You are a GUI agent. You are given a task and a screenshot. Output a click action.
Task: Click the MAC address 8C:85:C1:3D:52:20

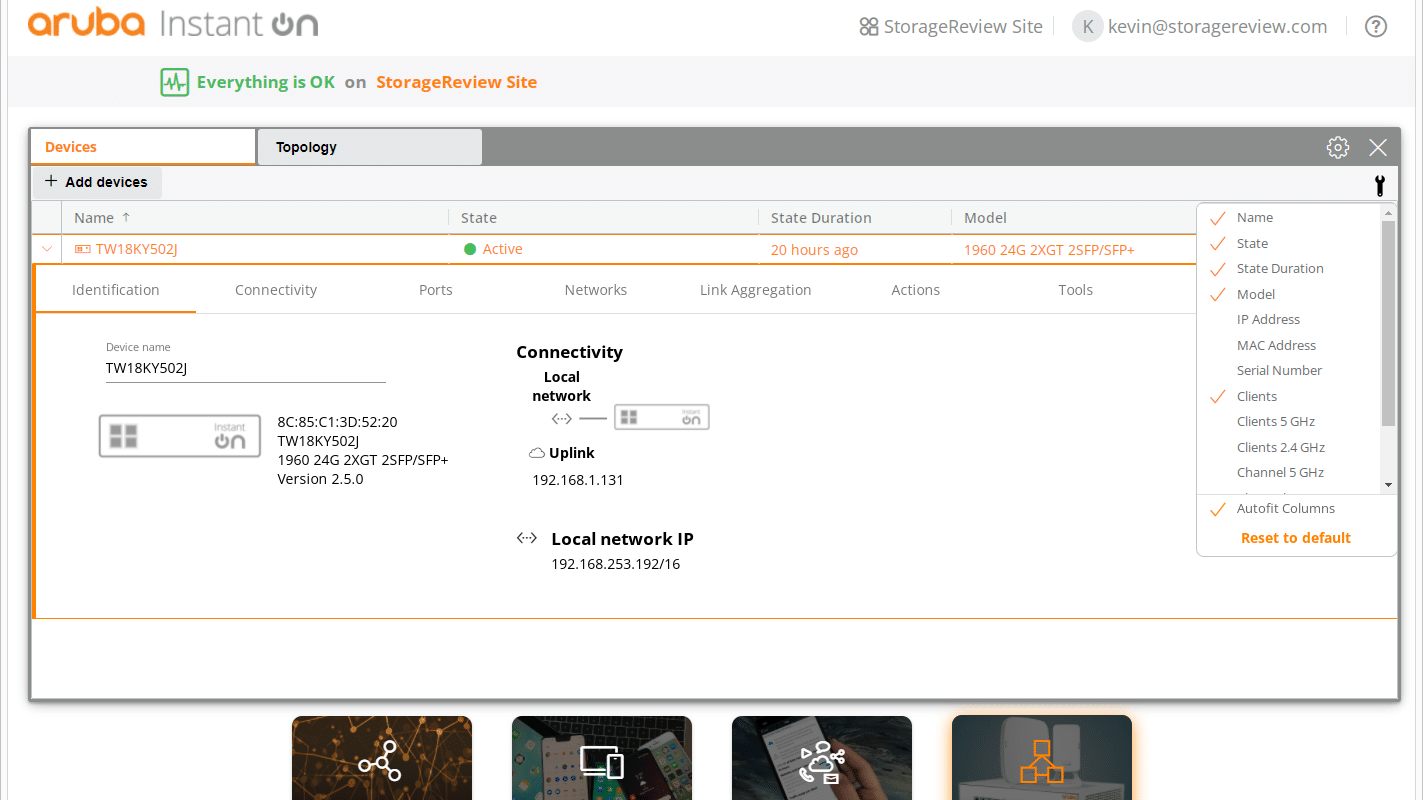337,422
